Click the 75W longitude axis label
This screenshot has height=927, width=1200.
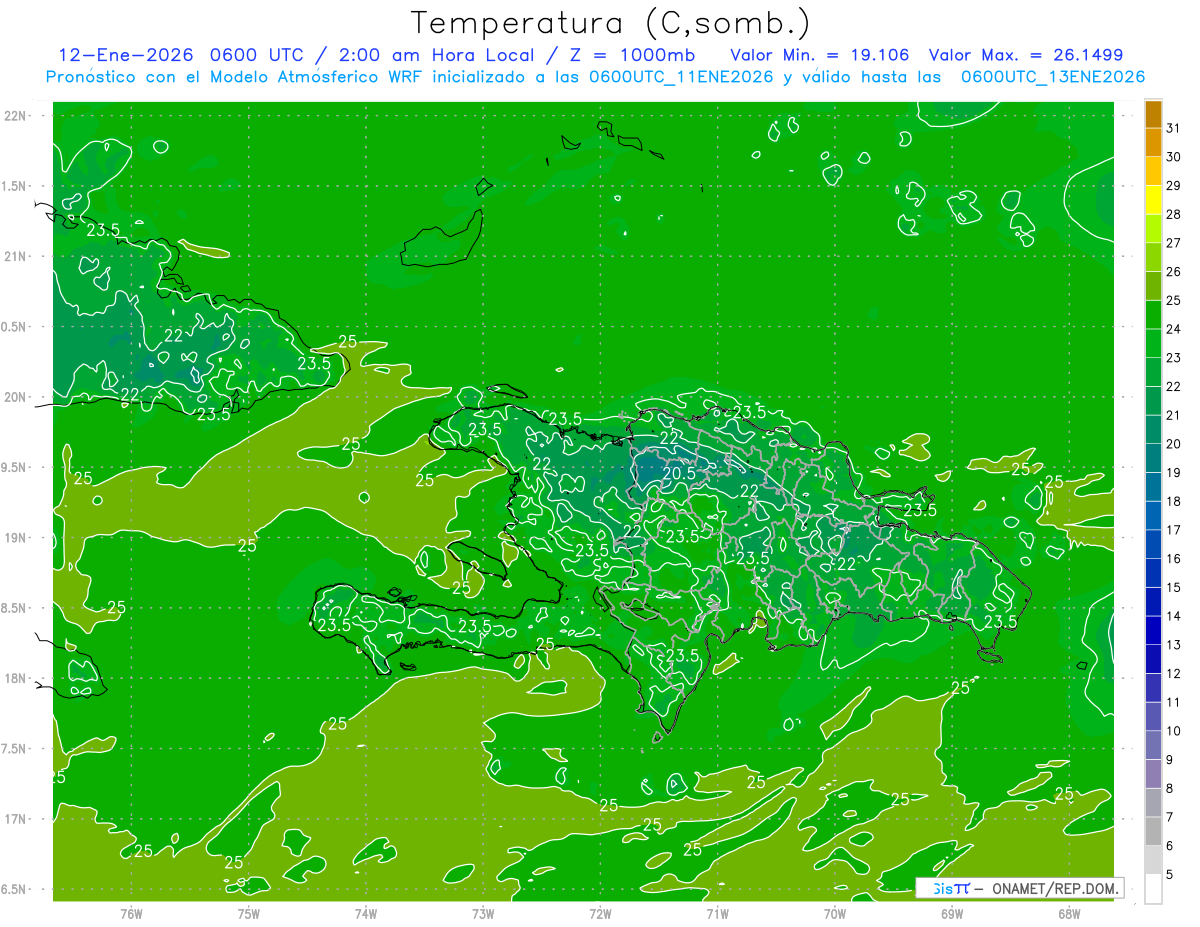249,913
